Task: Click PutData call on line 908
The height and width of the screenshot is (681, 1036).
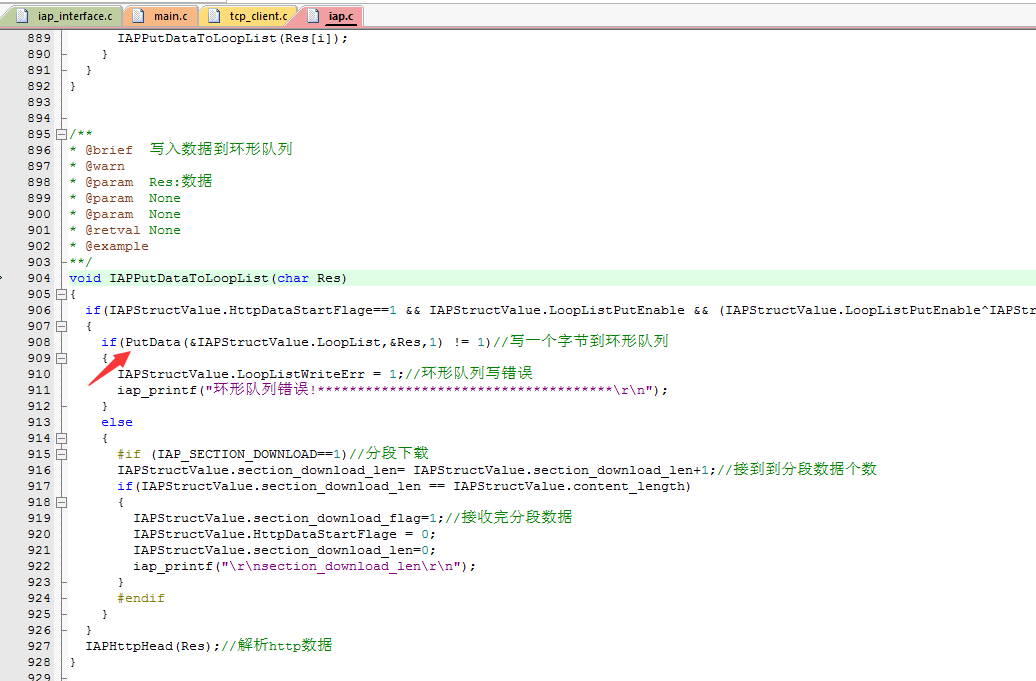Action: [153, 342]
